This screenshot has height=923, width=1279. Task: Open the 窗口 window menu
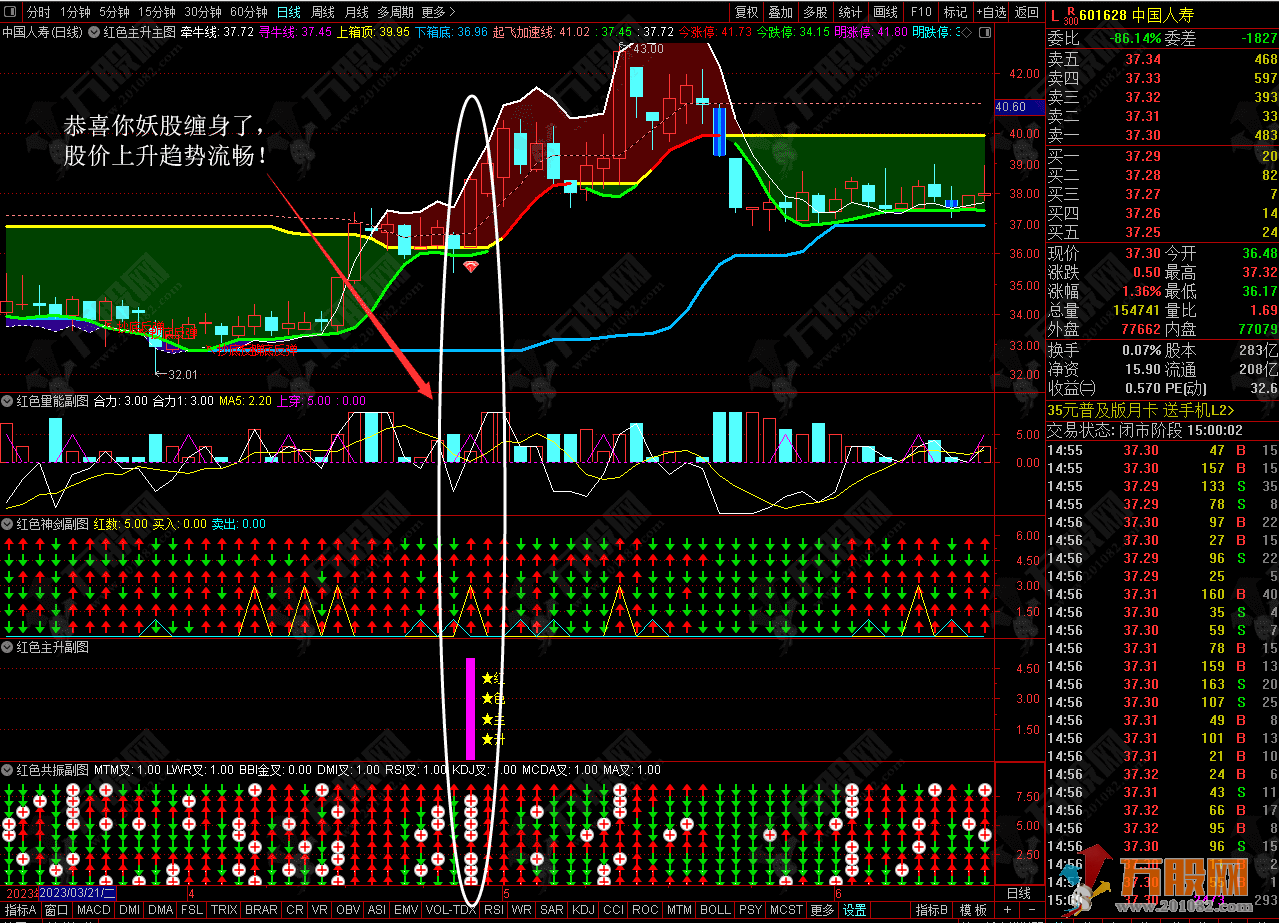(x=57, y=911)
